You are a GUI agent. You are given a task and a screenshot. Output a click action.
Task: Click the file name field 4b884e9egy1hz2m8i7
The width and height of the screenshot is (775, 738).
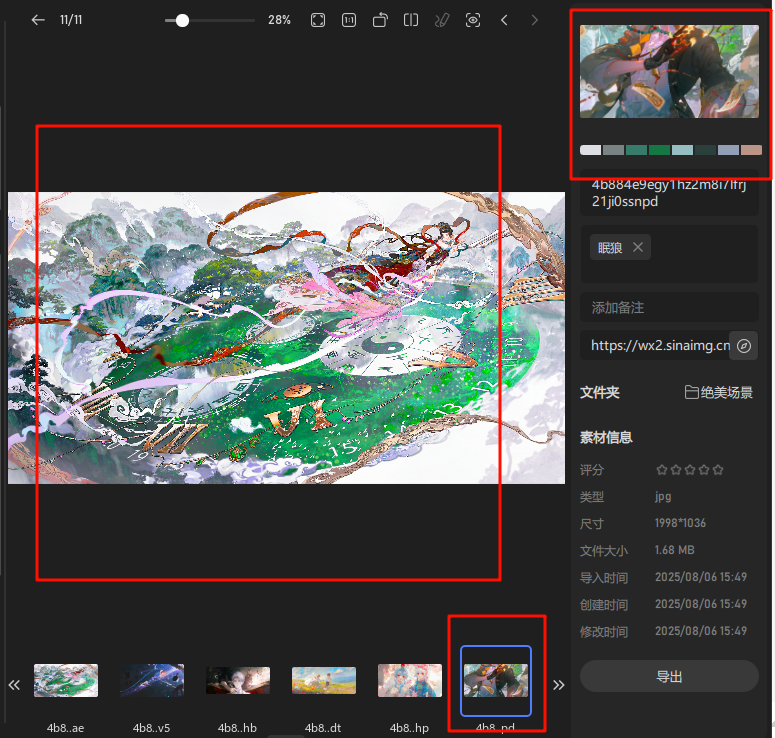click(669, 193)
